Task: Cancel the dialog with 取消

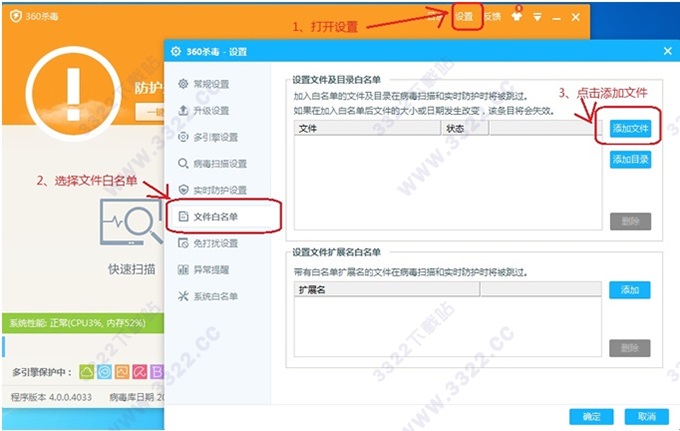Action: coord(647,417)
